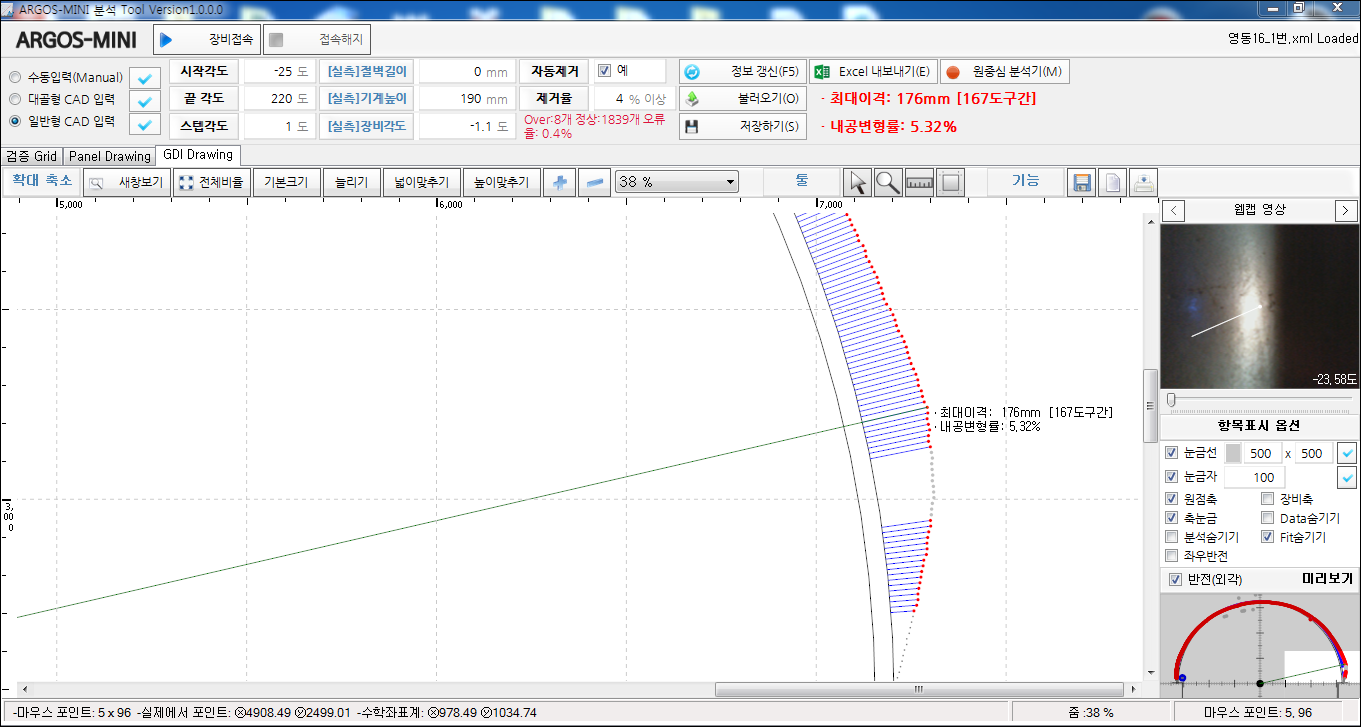Click the [실측]기계높이 value field

(466, 99)
